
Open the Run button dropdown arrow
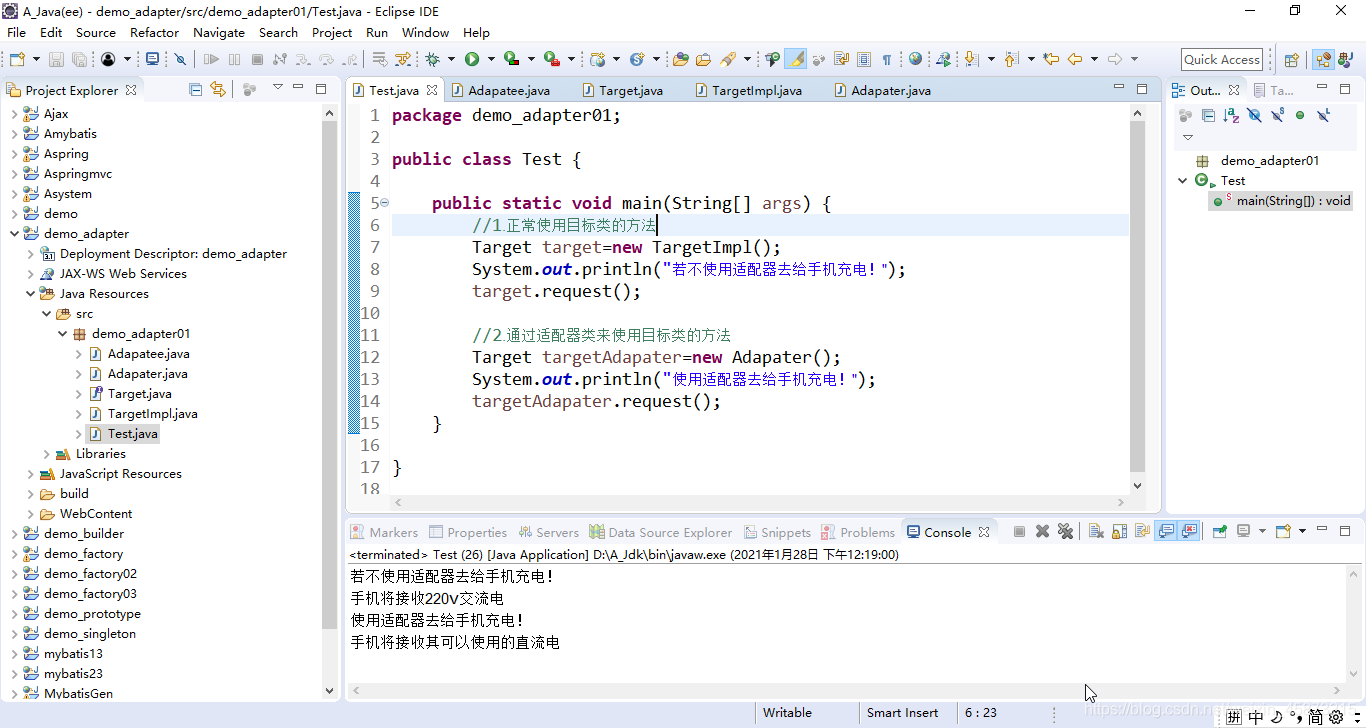point(491,59)
